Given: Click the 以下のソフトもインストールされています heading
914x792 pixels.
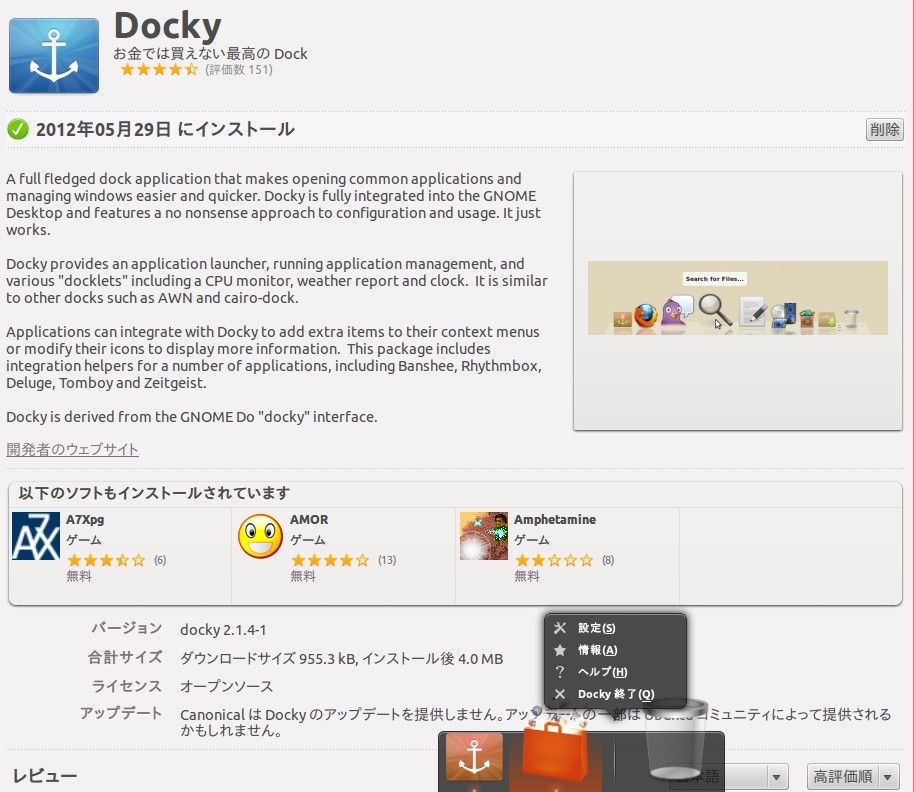Looking at the screenshot, I should point(154,493).
